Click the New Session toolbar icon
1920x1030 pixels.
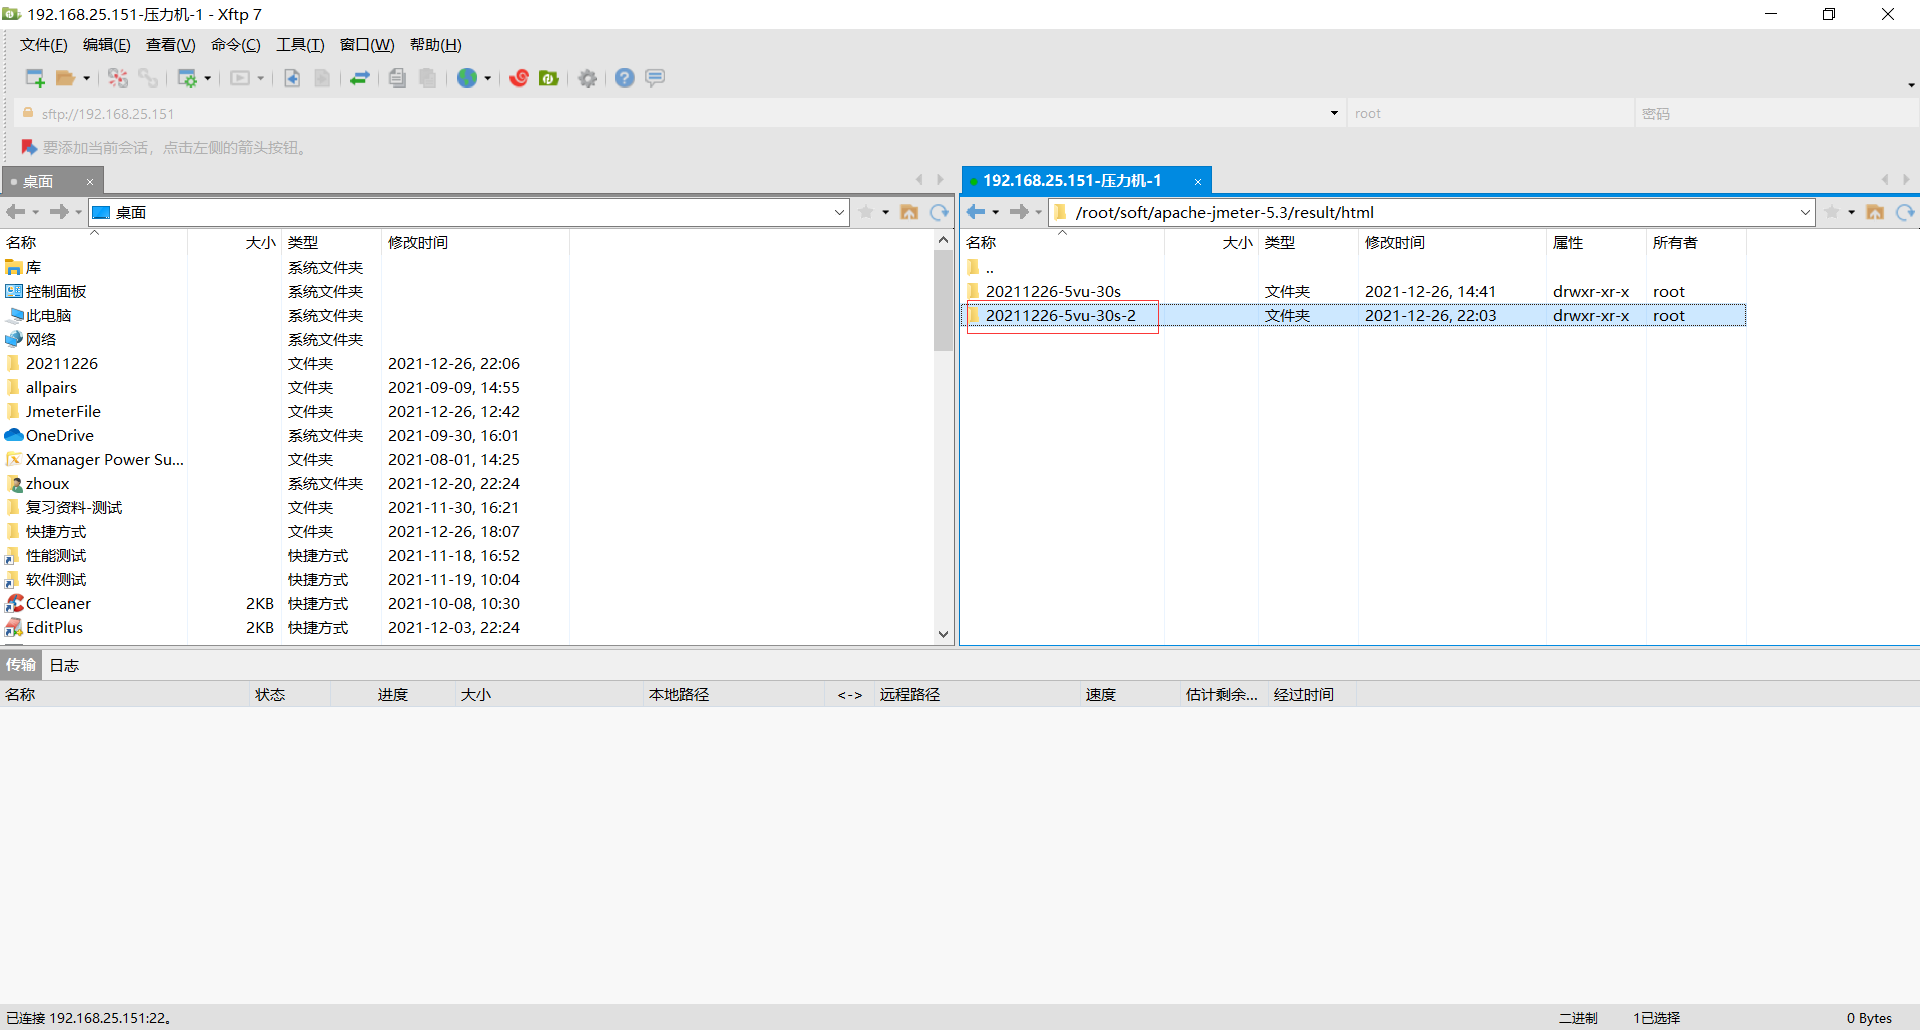pos(34,78)
